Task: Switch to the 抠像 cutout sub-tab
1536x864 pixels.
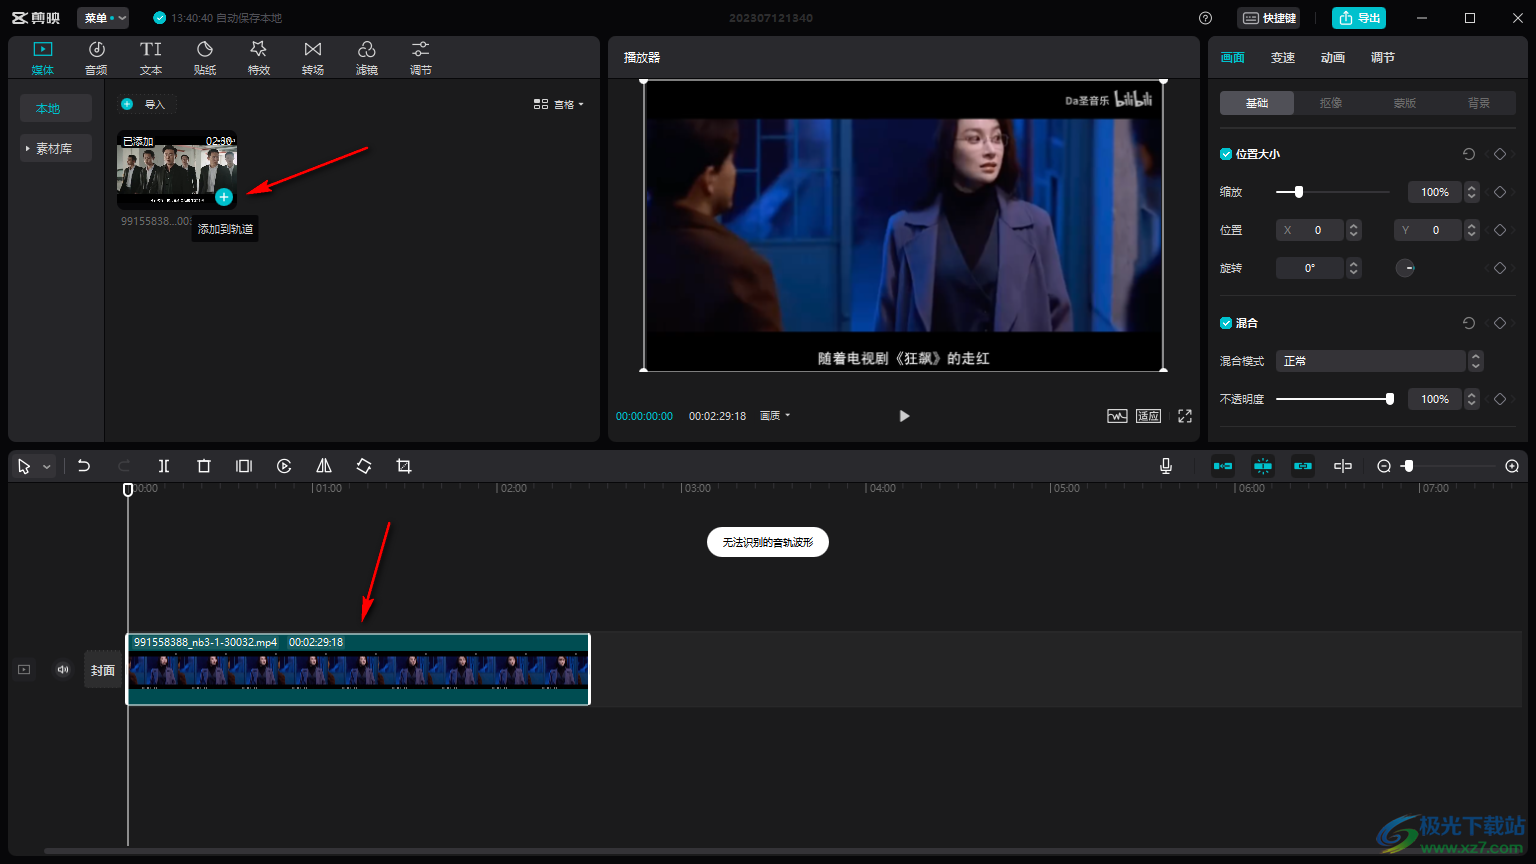Action: point(1331,103)
